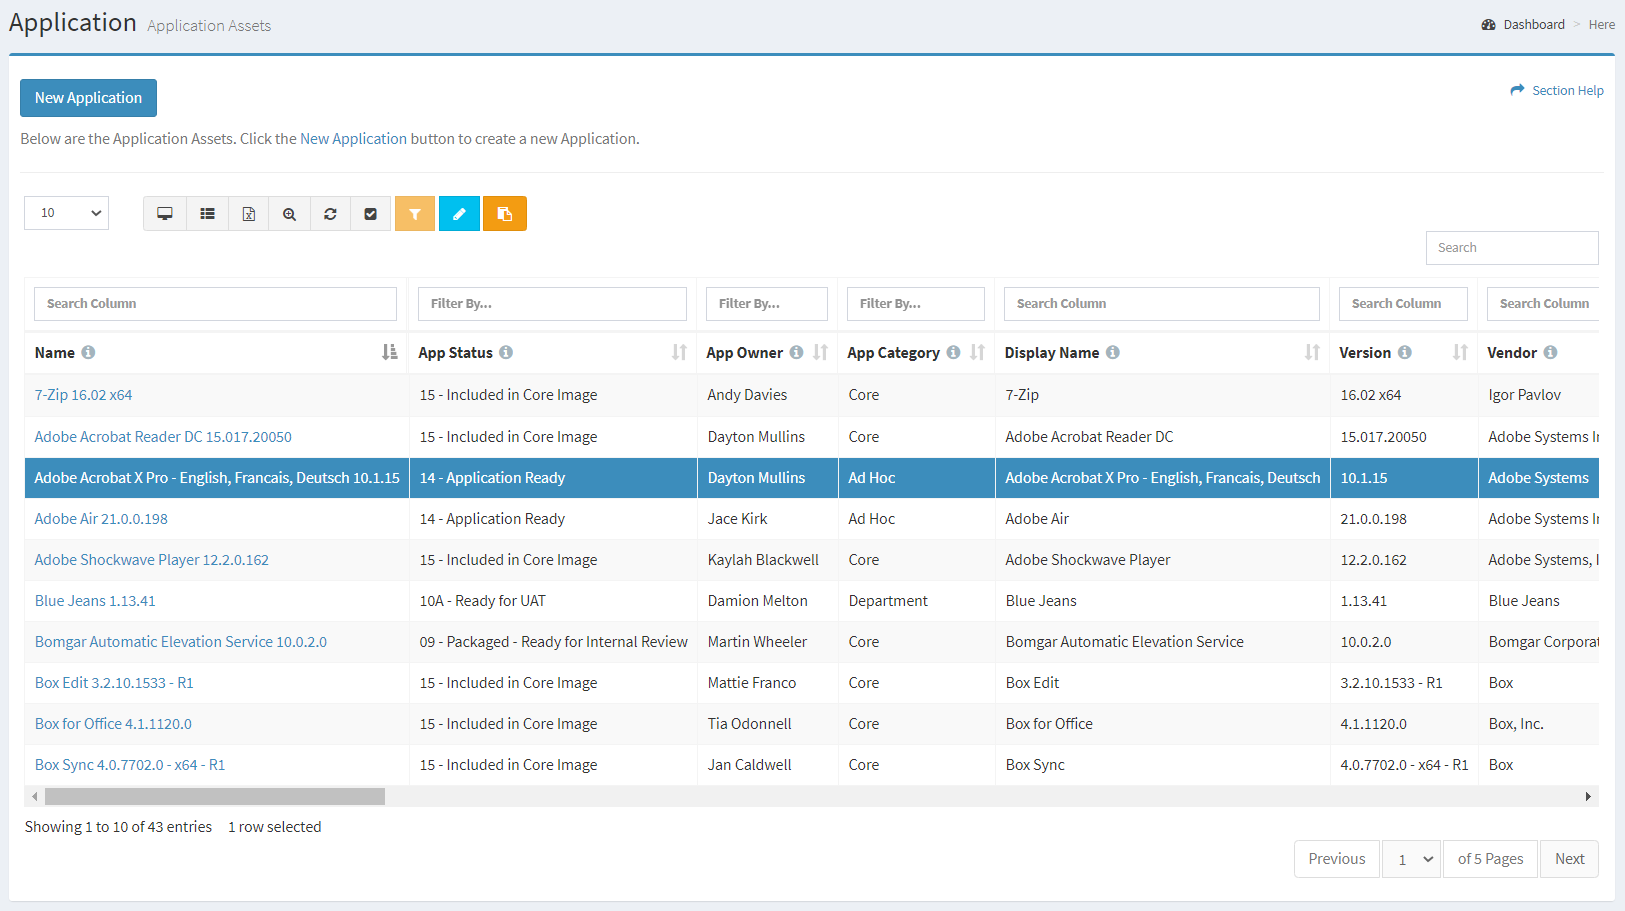This screenshot has width=1625, height=911.
Task: Click the orange filter funnel icon
Action: tap(415, 214)
